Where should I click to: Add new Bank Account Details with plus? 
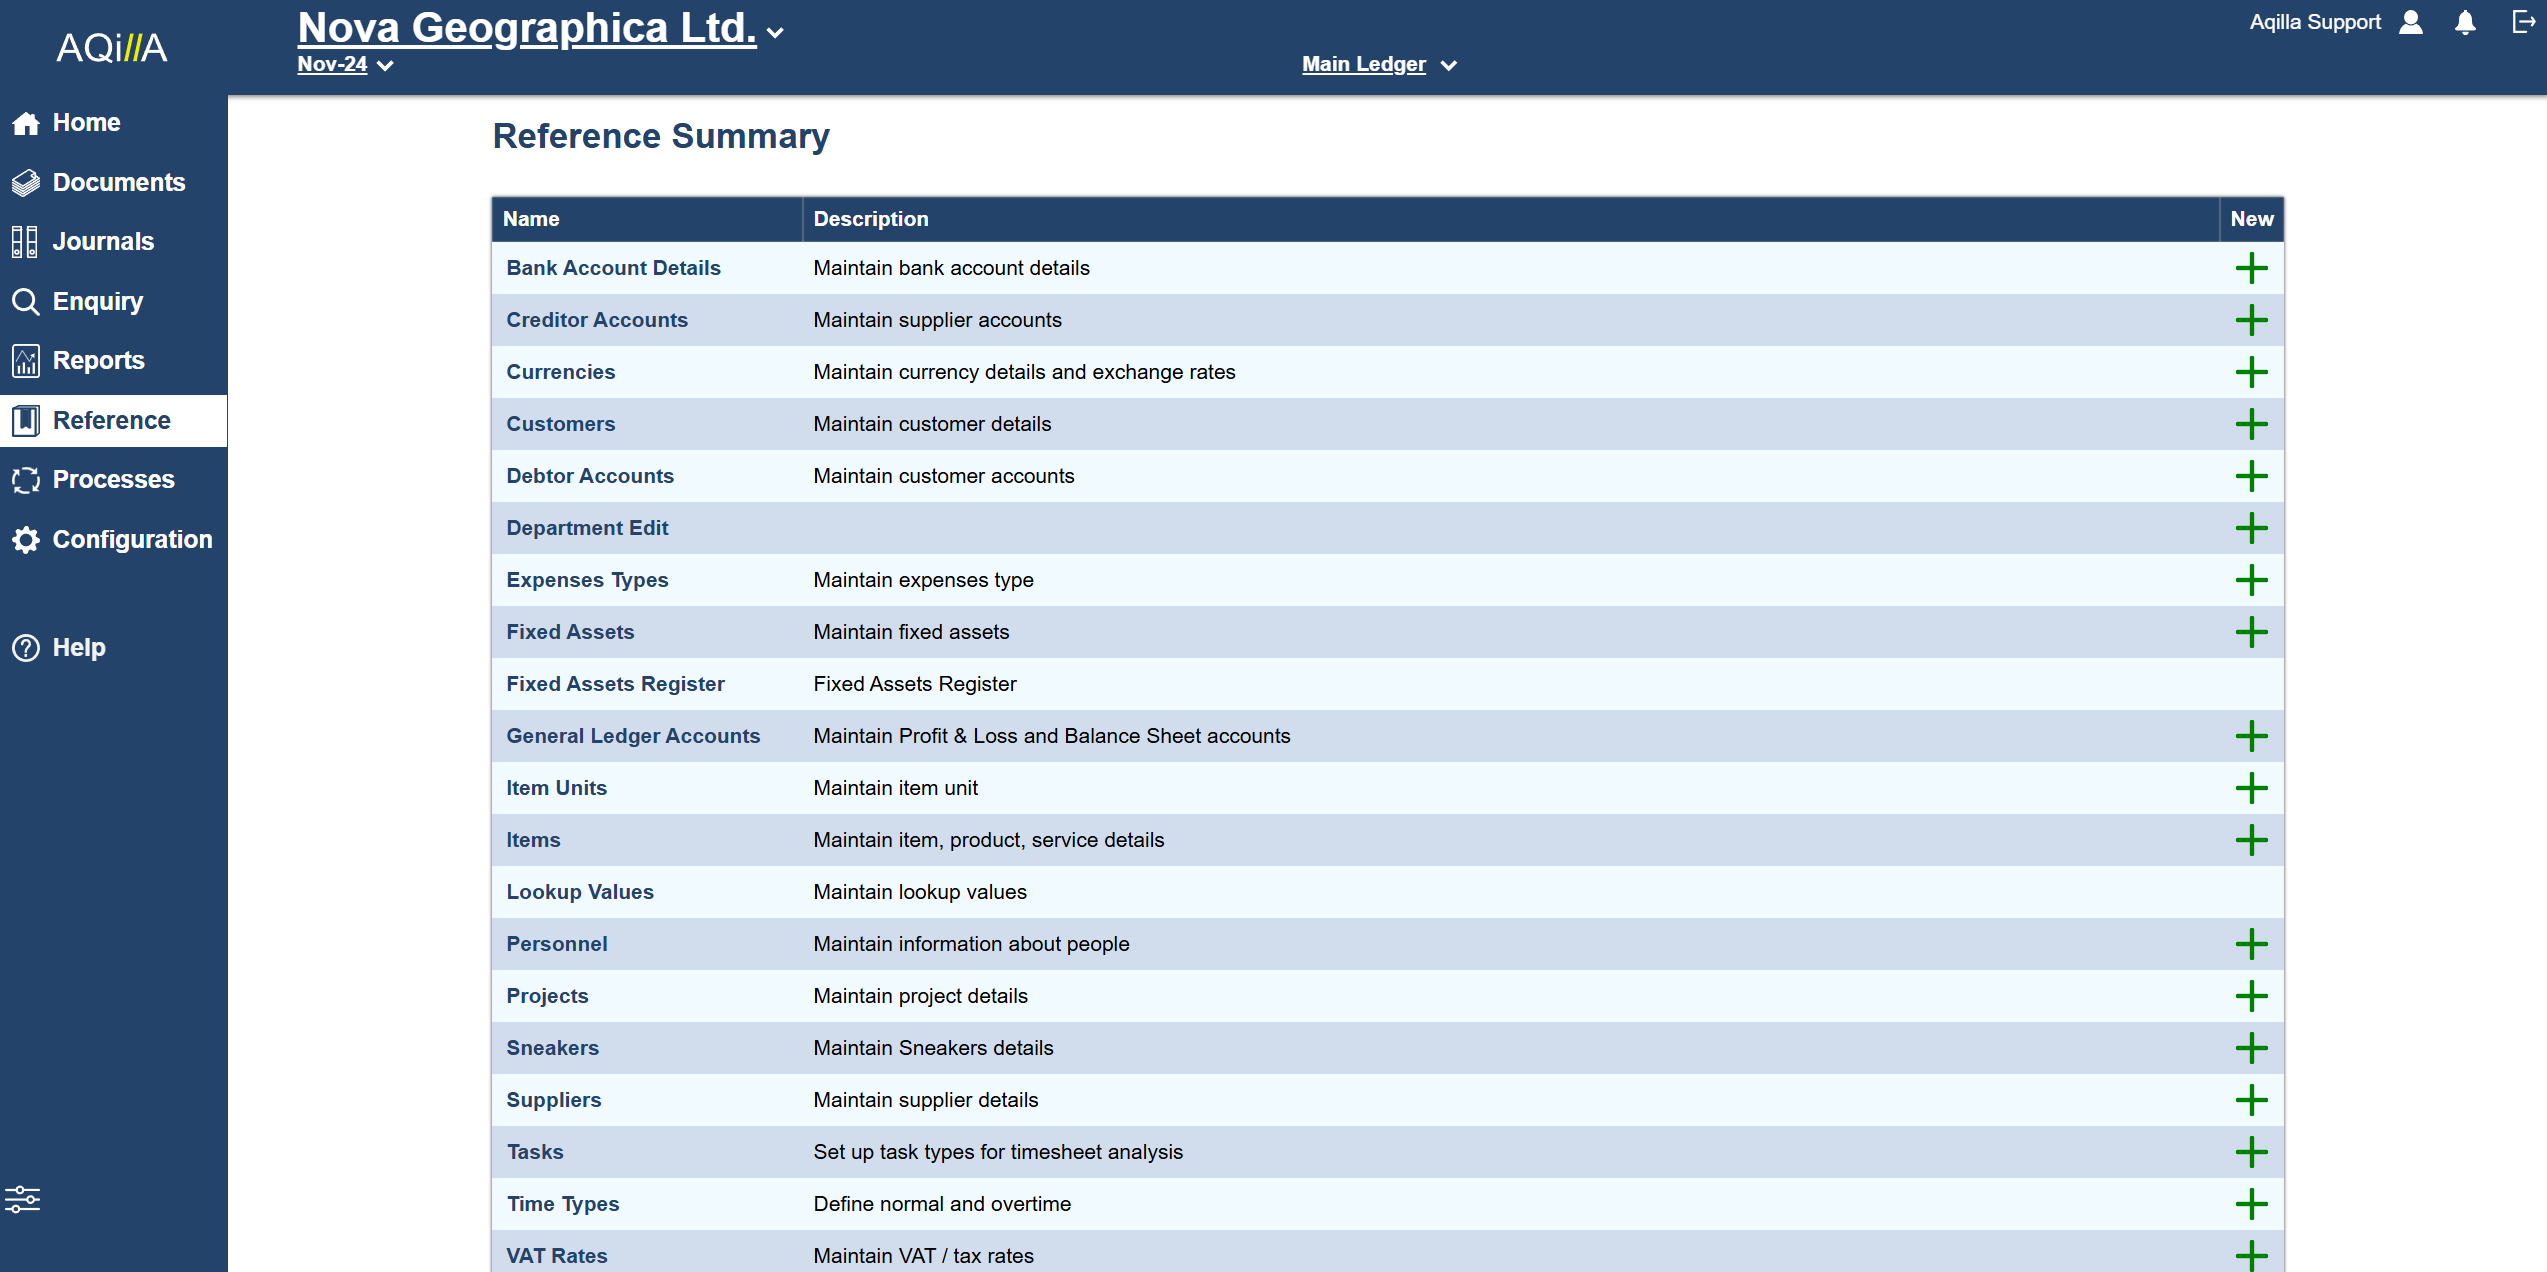(2251, 268)
